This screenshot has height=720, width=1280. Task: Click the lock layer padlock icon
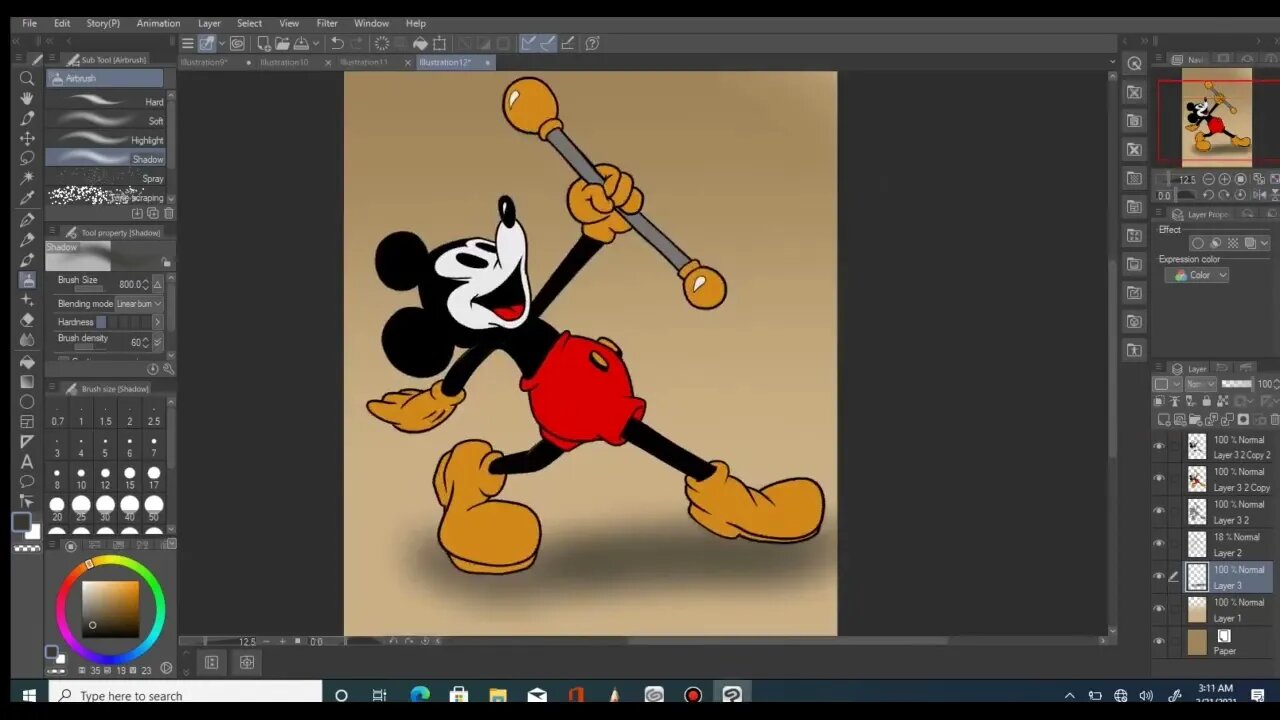coord(1206,401)
